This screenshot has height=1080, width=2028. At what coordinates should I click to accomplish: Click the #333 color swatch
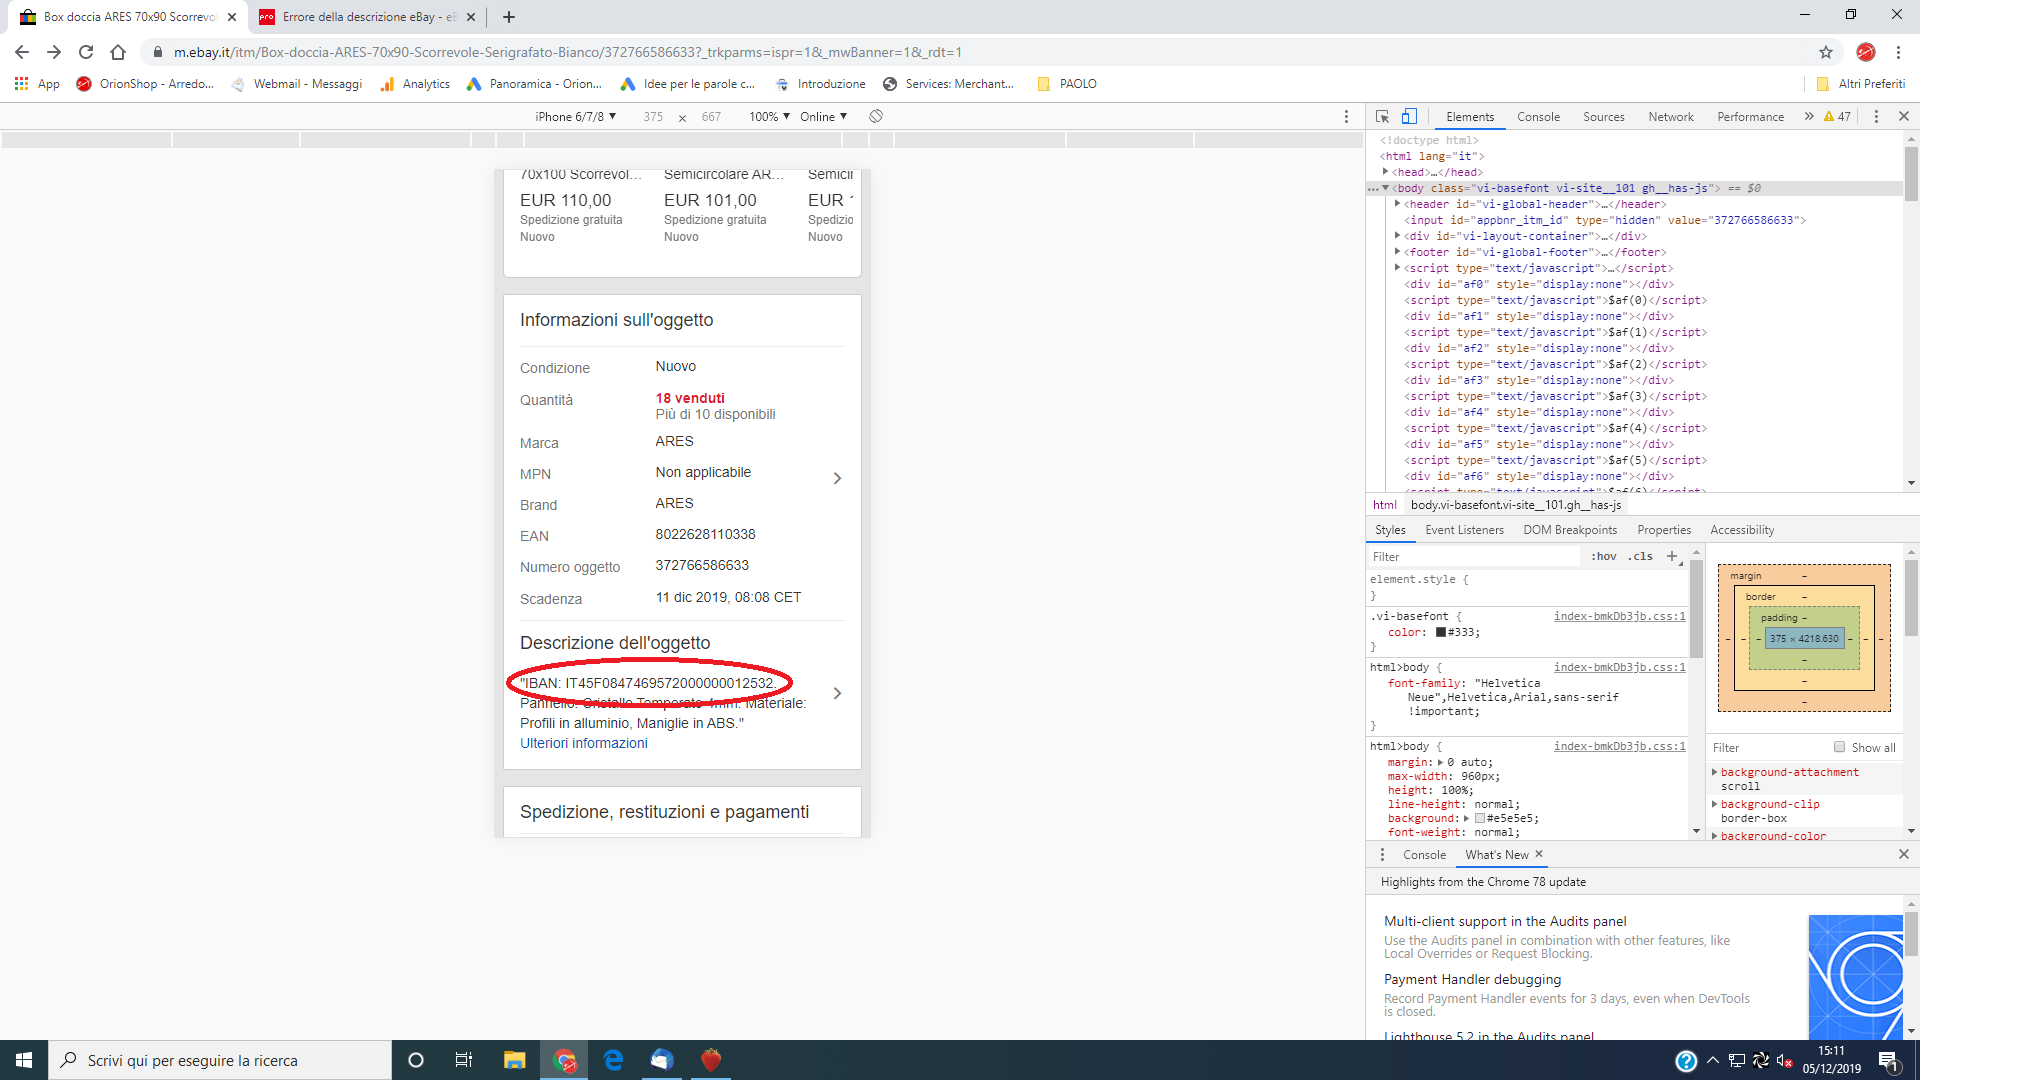[1441, 632]
